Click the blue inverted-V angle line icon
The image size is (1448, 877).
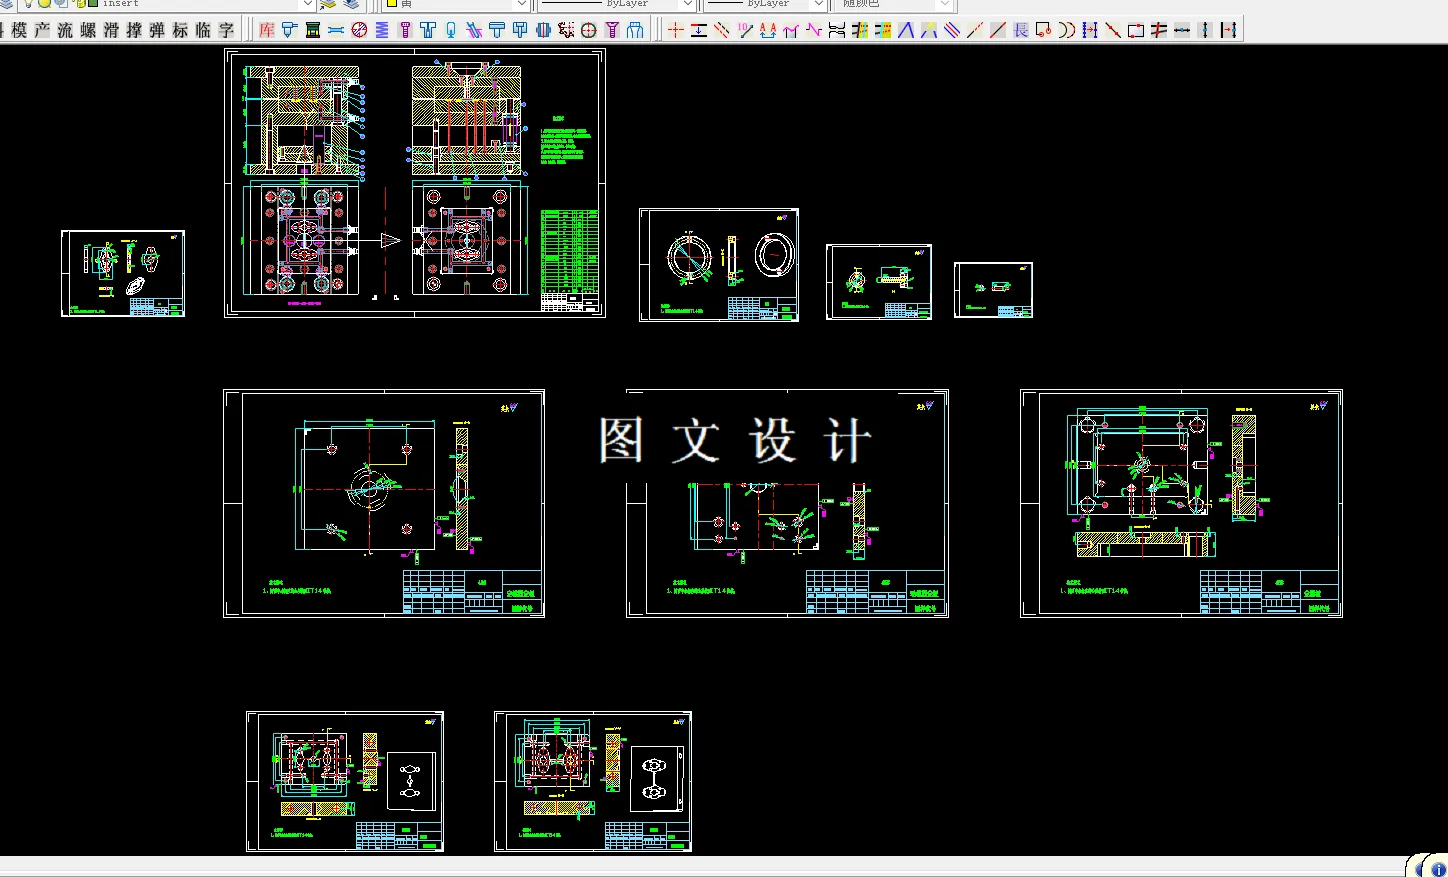pyautogui.click(x=905, y=30)
